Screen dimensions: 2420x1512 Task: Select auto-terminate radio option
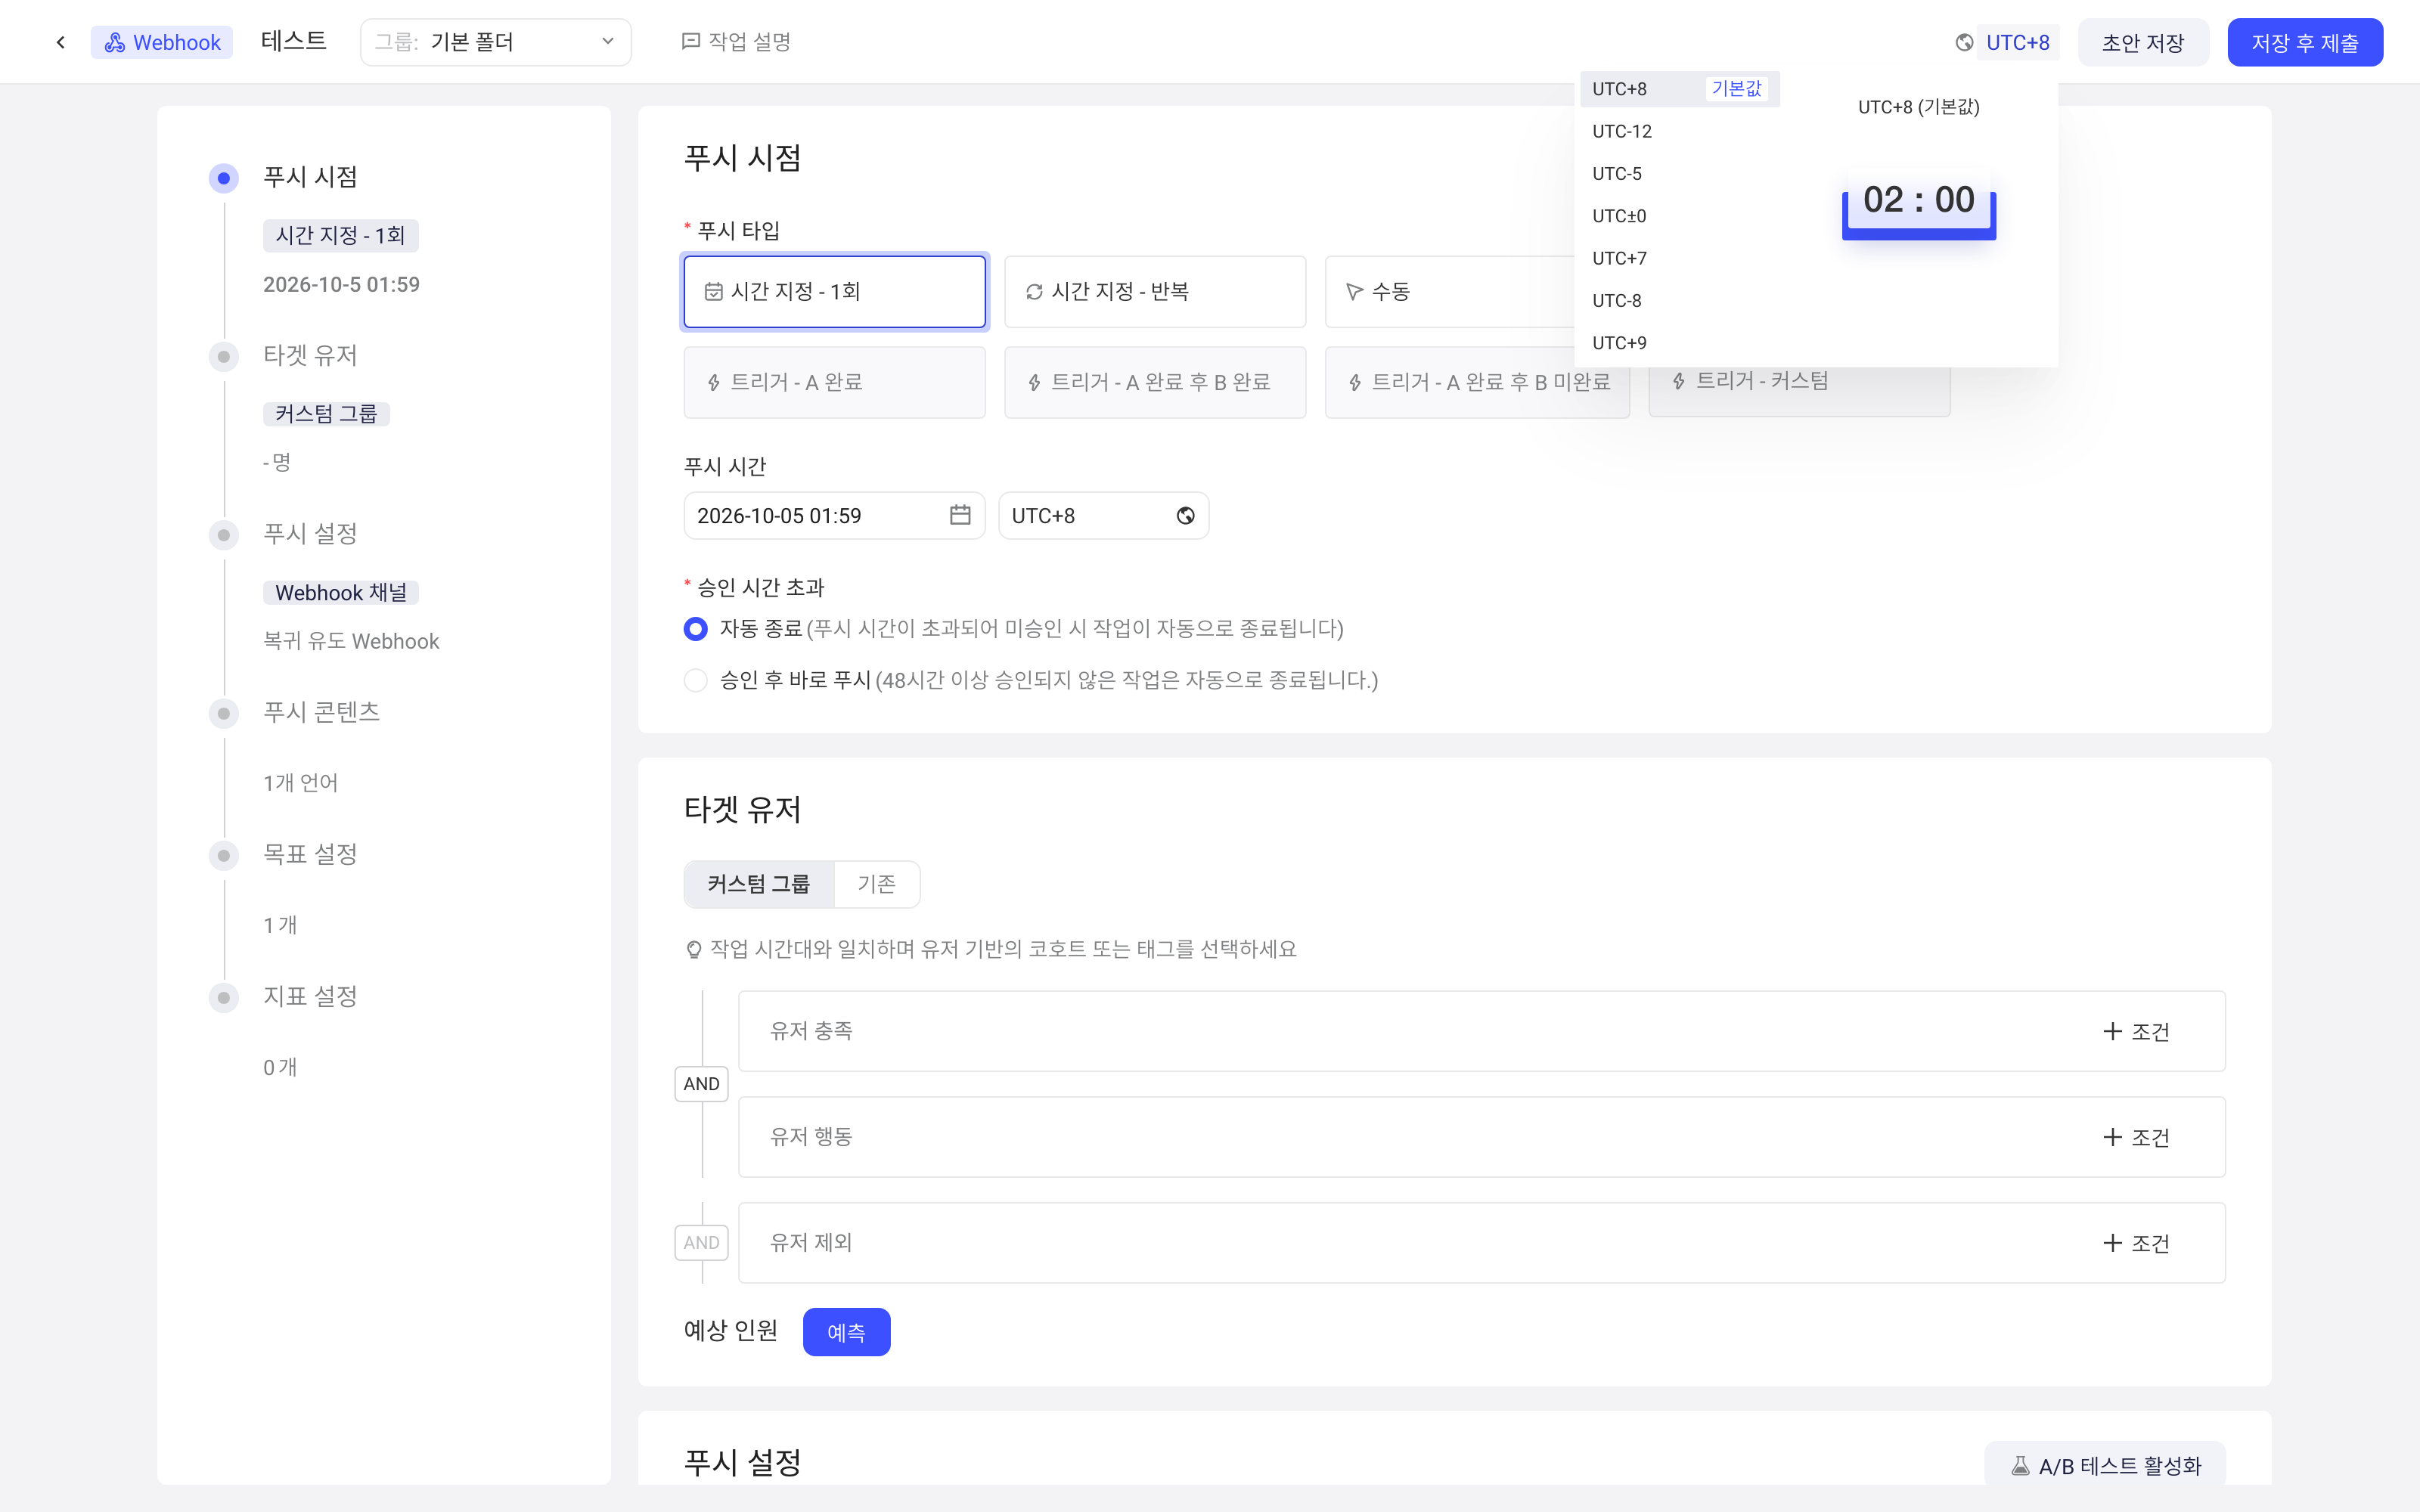(695, 628)
